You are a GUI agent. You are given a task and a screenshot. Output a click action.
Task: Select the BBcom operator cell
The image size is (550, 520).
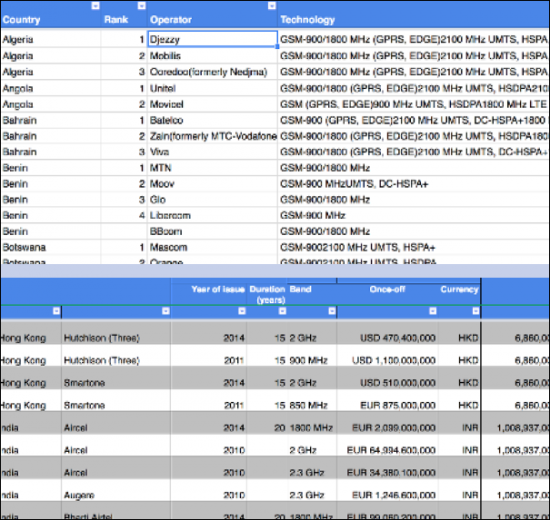click(212, 231)
